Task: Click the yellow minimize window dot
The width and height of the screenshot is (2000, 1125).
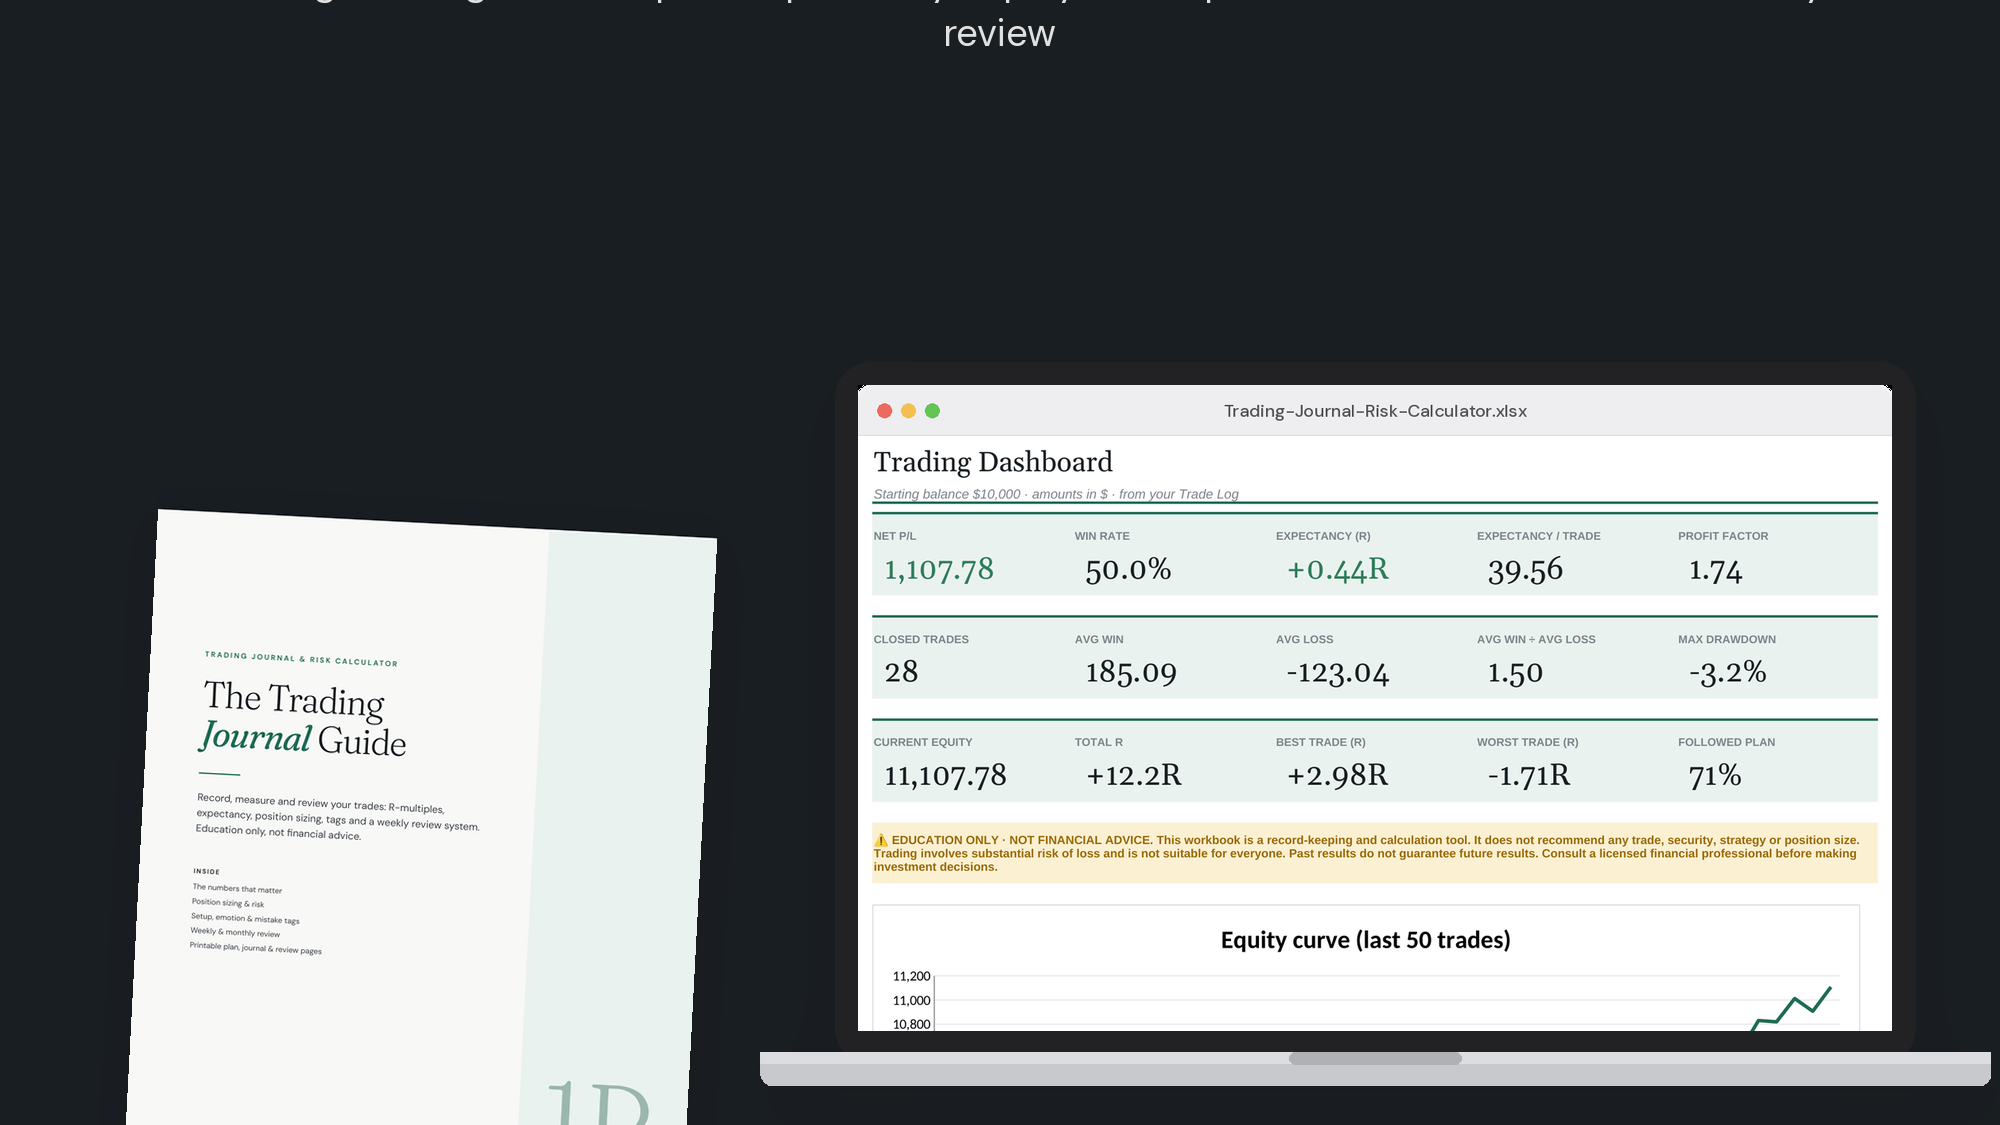Action: click(x=908, y=411)
